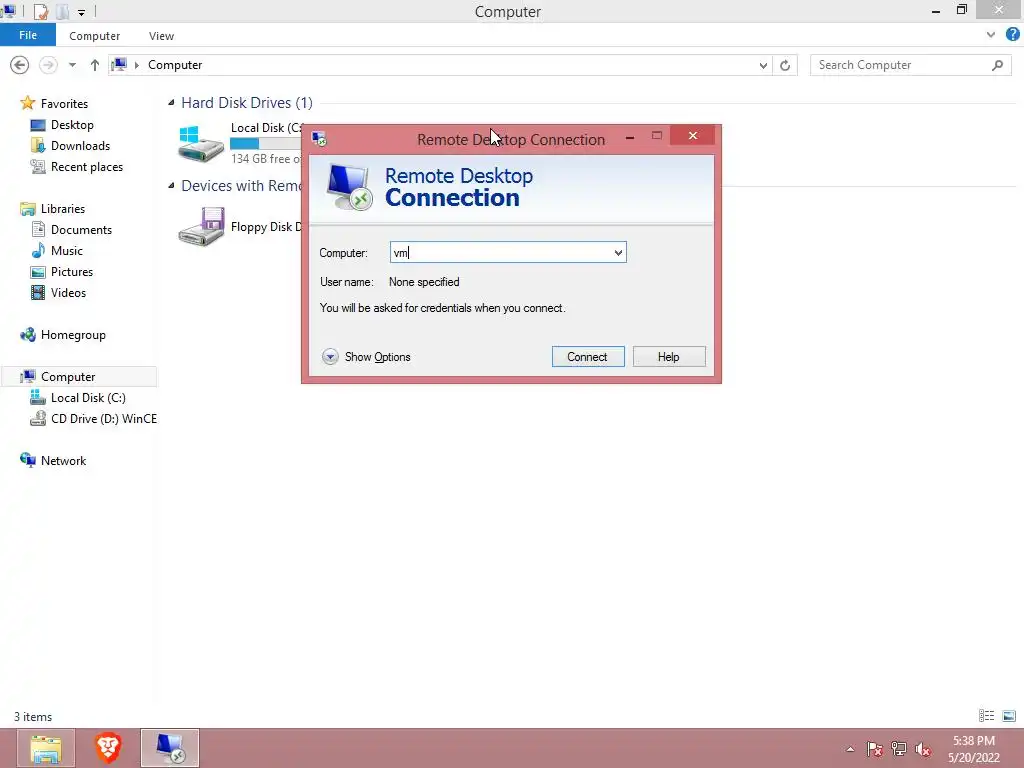Screen dimensions: 1024x768
Task: Click the Properties icon in quick access toolbar
Action: (x=40, y=12)
